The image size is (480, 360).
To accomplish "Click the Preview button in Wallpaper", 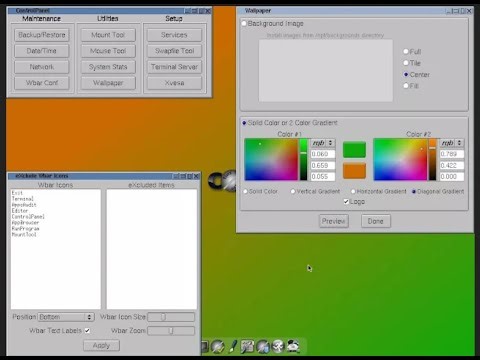I will [334, 221].
